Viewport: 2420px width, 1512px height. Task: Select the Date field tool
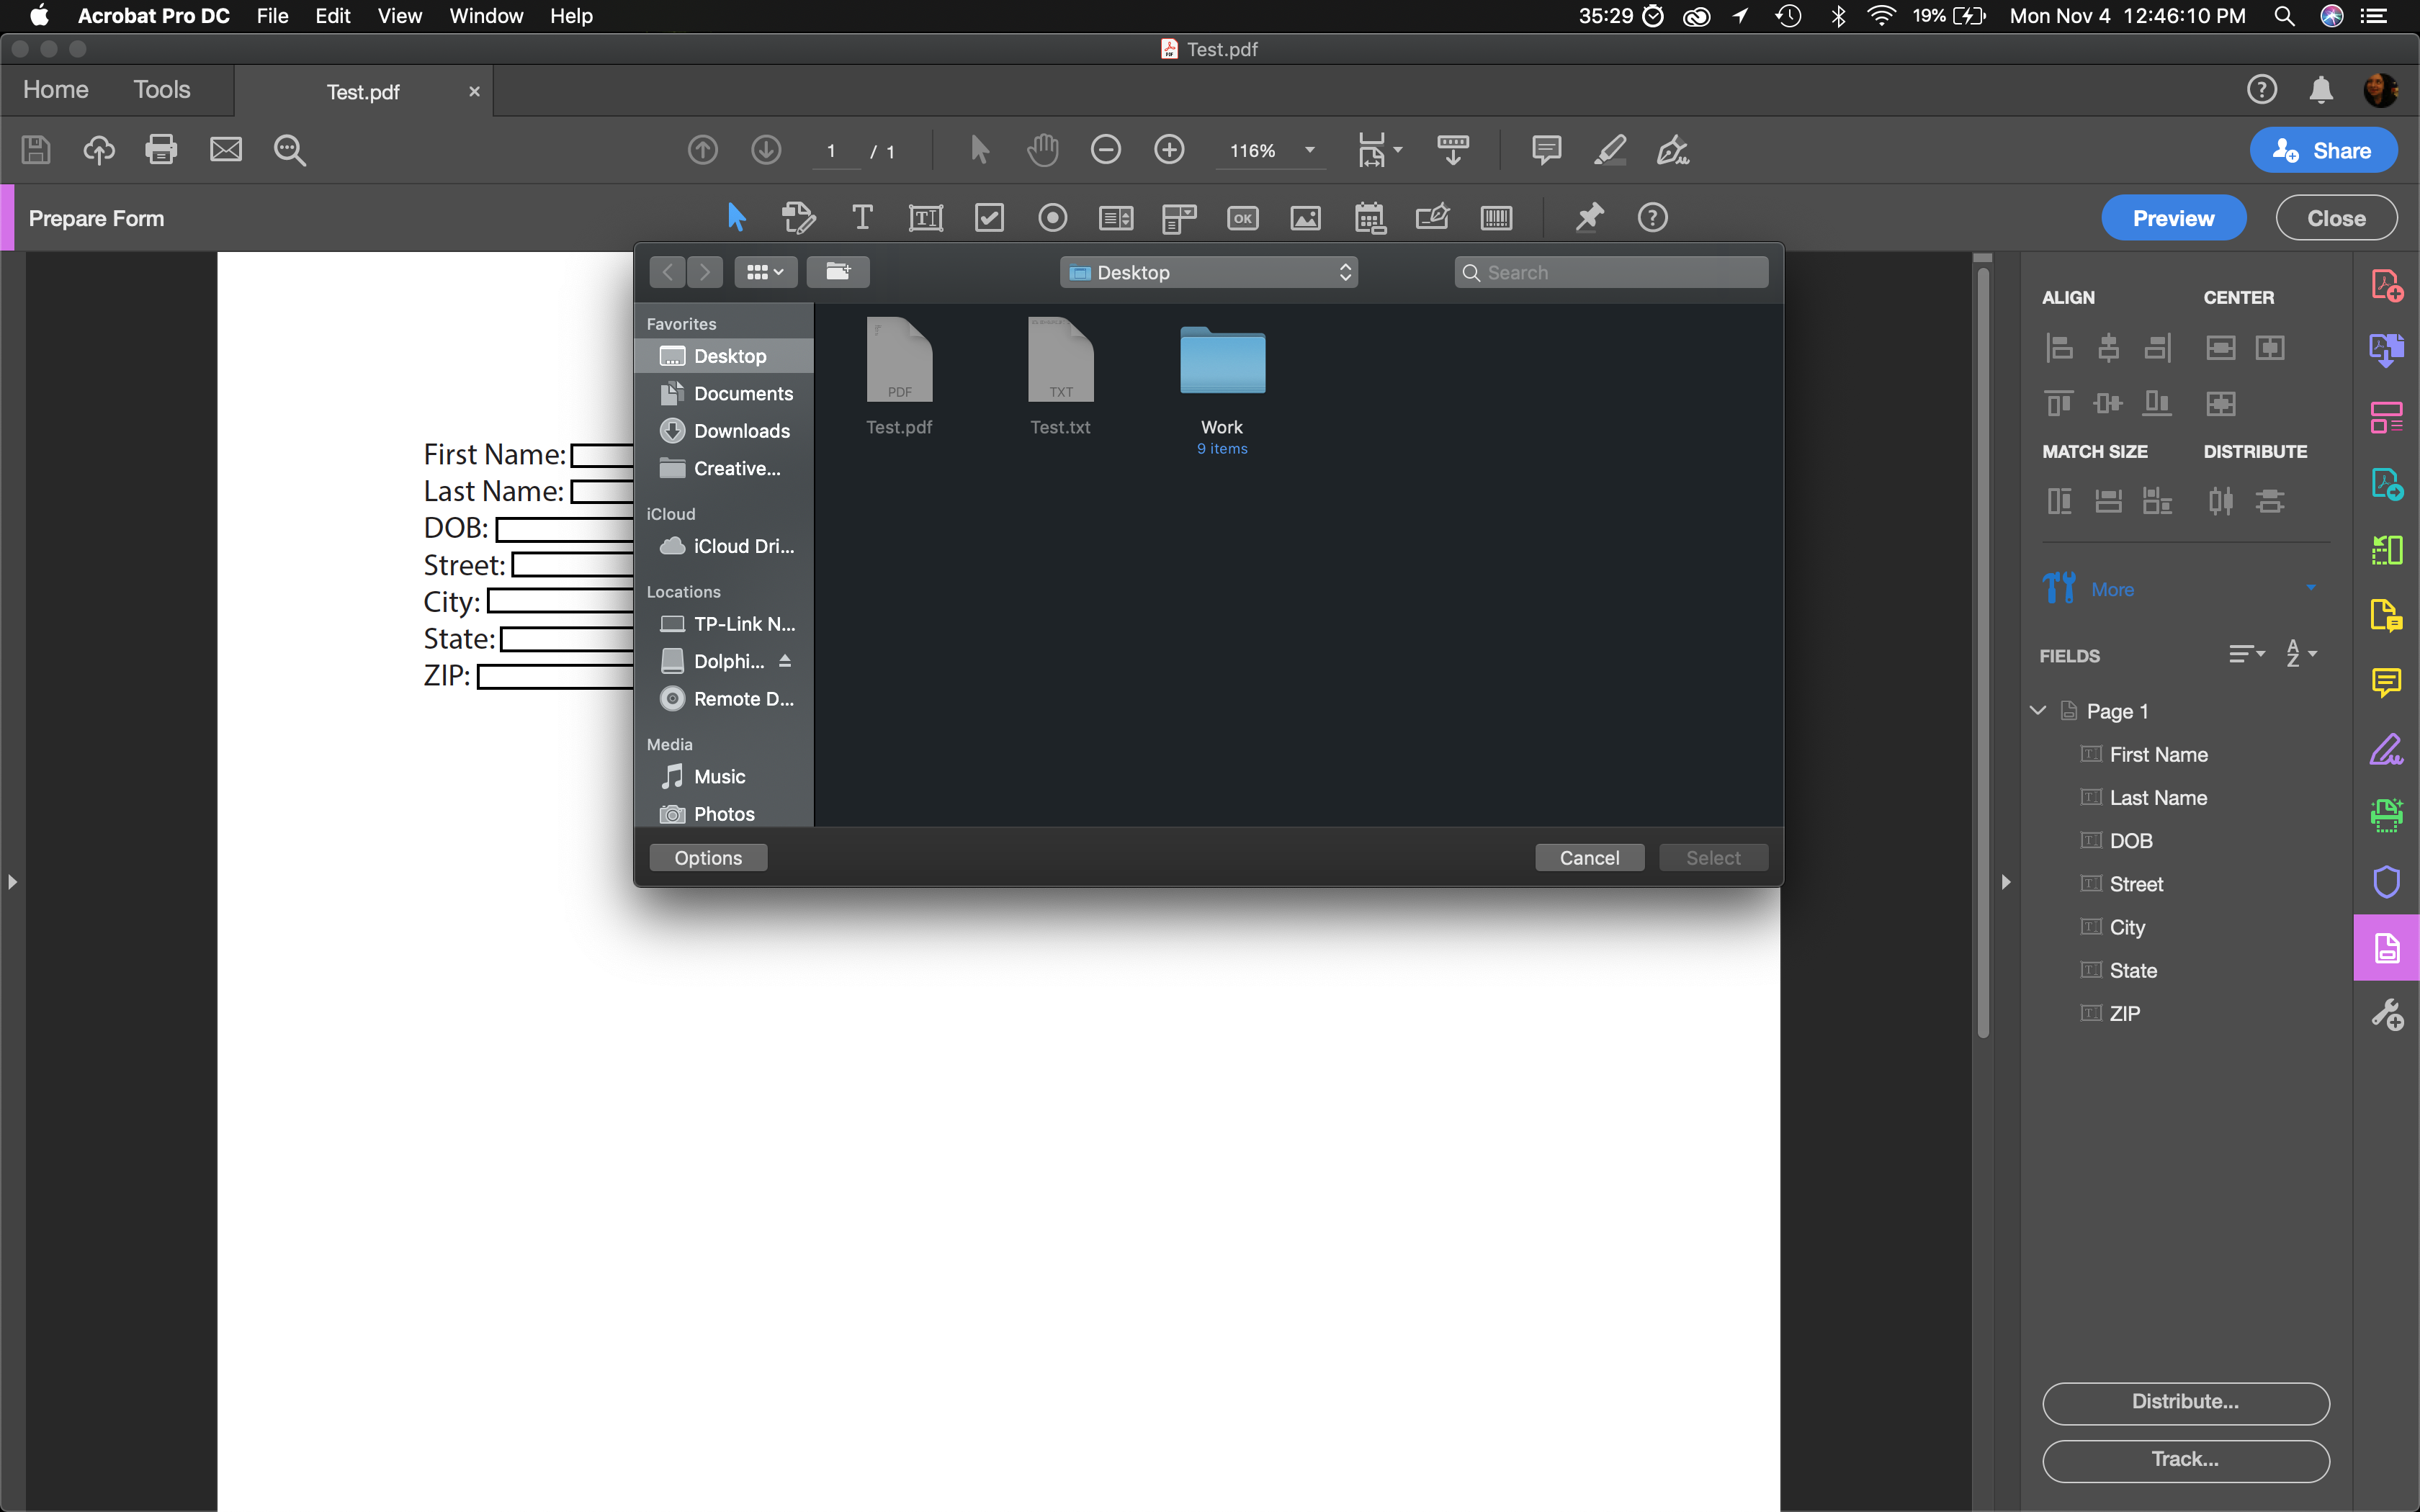[x=1369, y=217]
